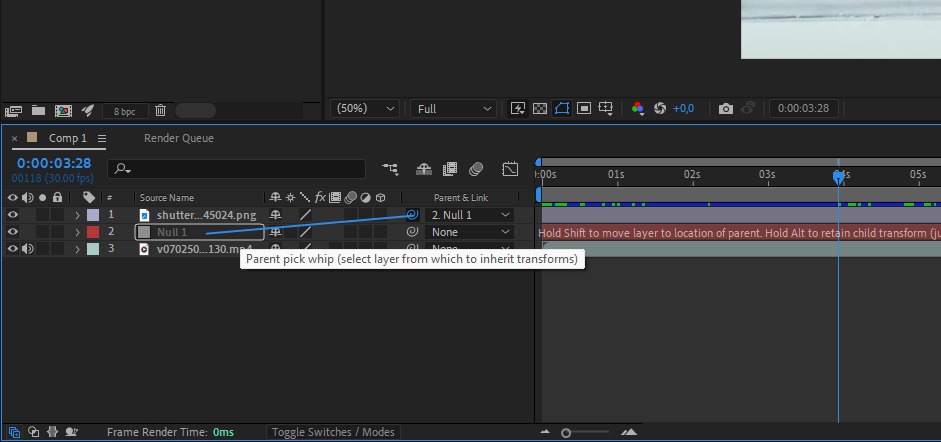Screen dimensions: 941x442
Task: Reset exposure with the aperture icon
Action: tap(660, 109)
